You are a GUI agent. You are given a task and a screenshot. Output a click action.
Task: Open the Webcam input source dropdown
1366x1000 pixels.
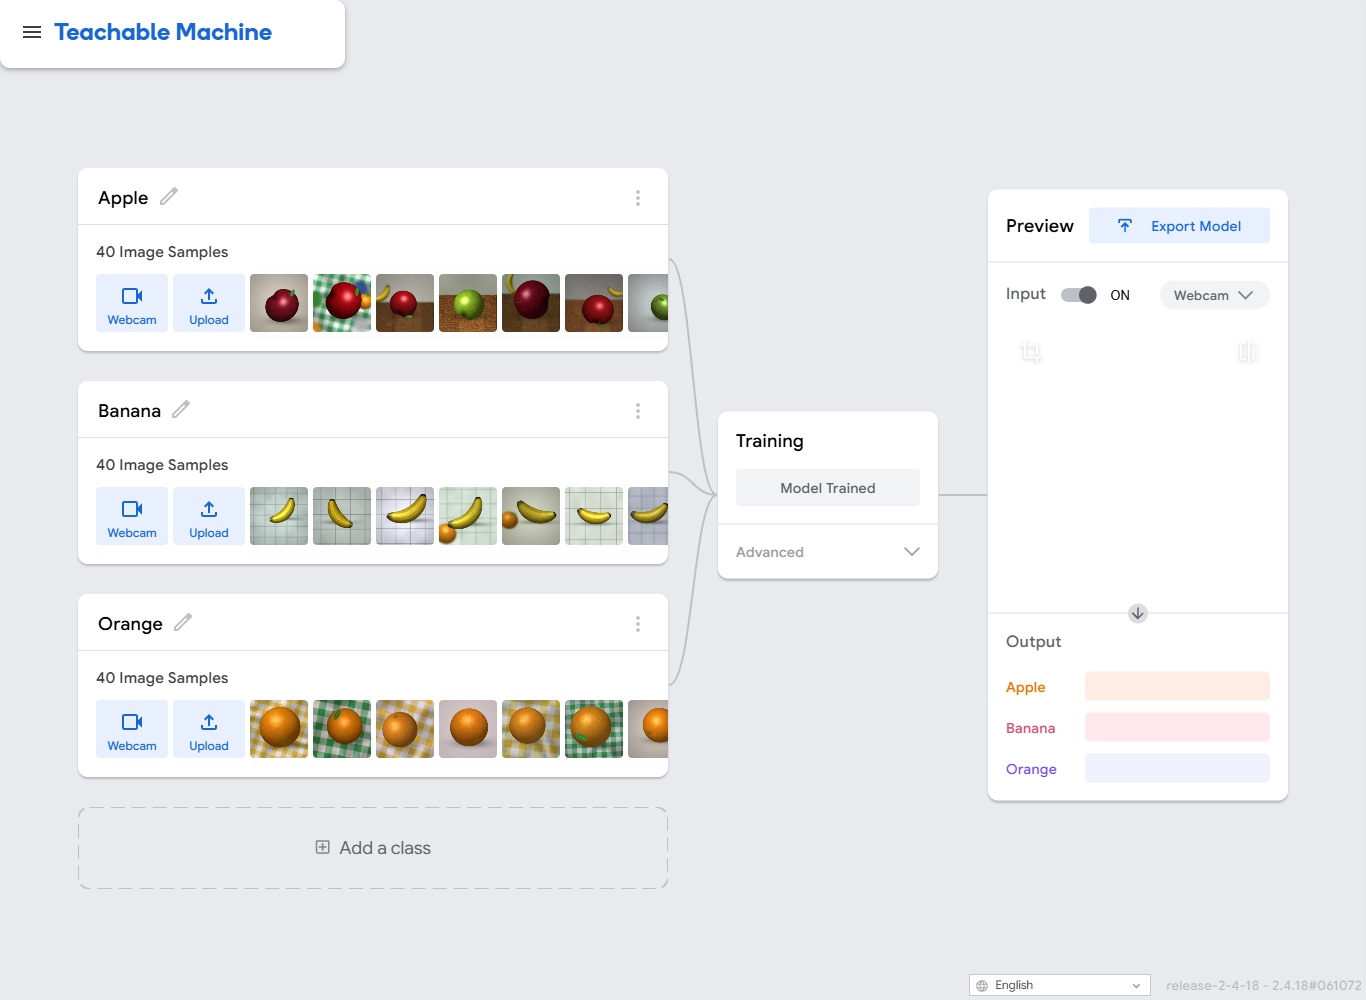click(1214, 295)
